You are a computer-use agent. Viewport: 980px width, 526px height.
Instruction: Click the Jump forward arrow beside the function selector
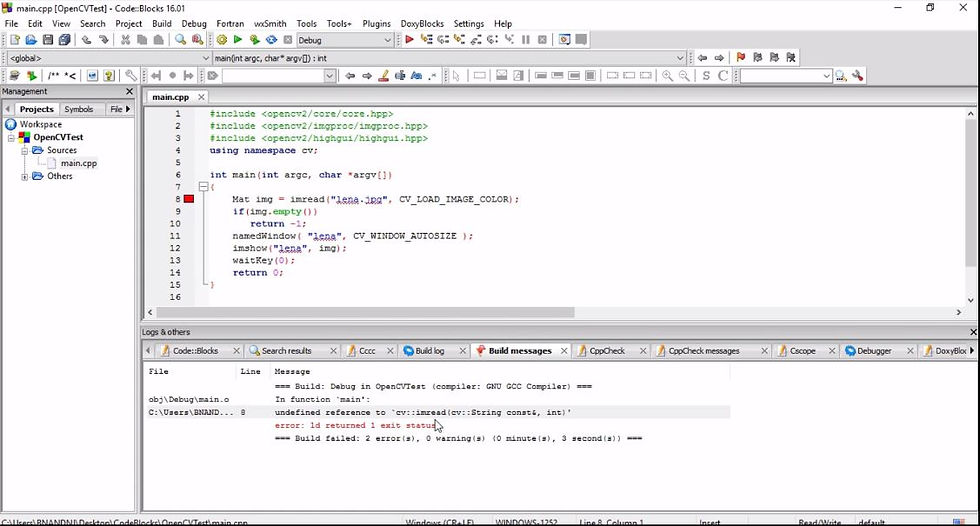[x=719, y=57]
